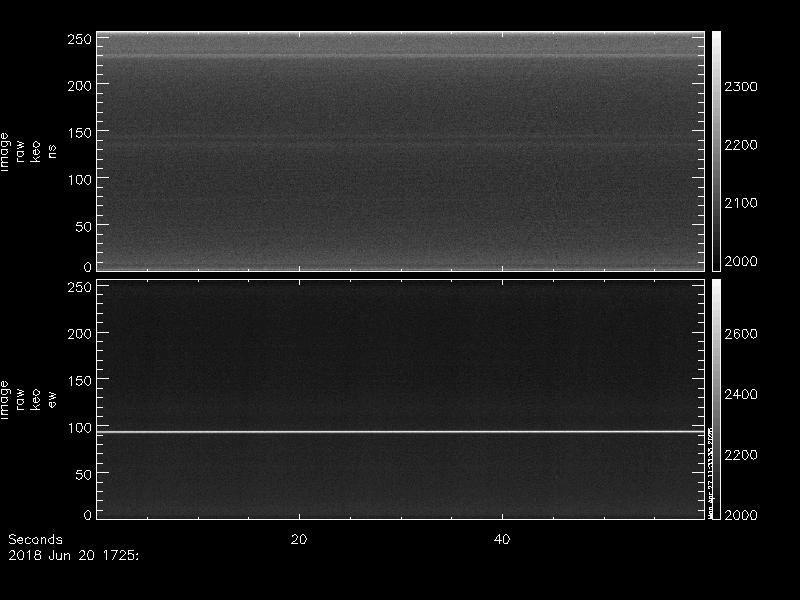Click the 250 tick label on ew keogram axis

click(x=79, y=287)
